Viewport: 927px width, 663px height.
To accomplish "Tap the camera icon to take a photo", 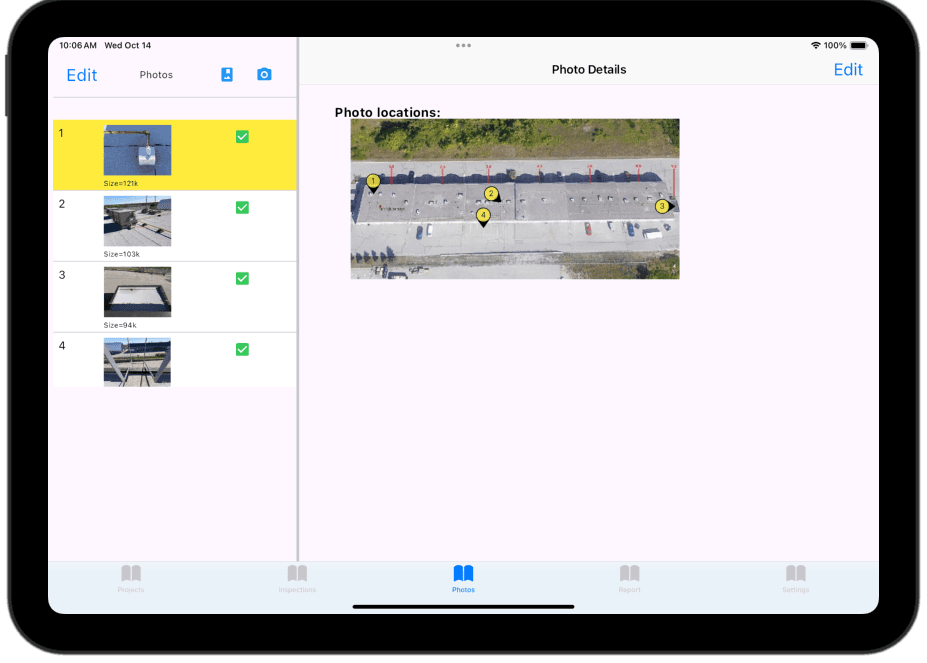I will (x=264, y=75).
